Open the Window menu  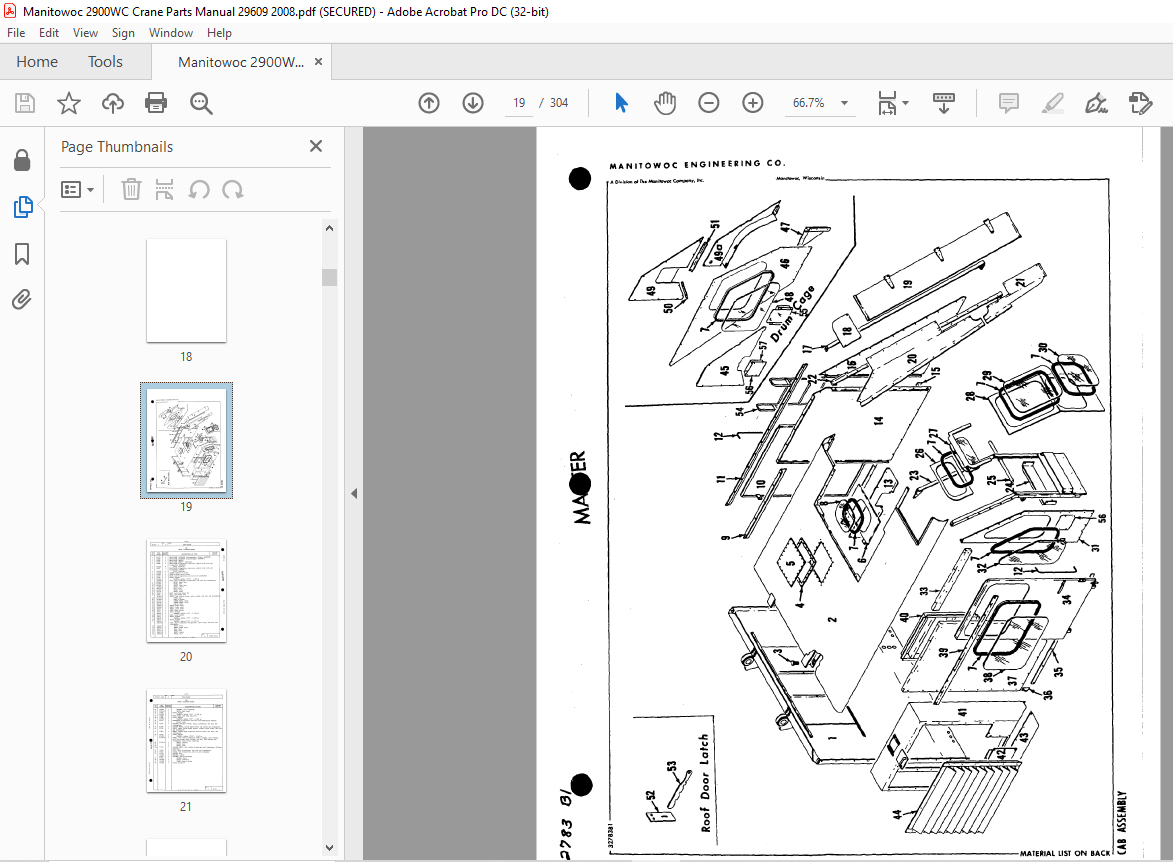click(x=171, y=33)
